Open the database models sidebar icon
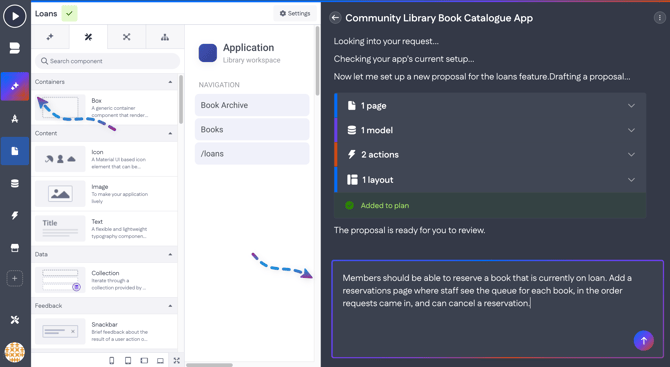670x367 pixels. (15, 184)
